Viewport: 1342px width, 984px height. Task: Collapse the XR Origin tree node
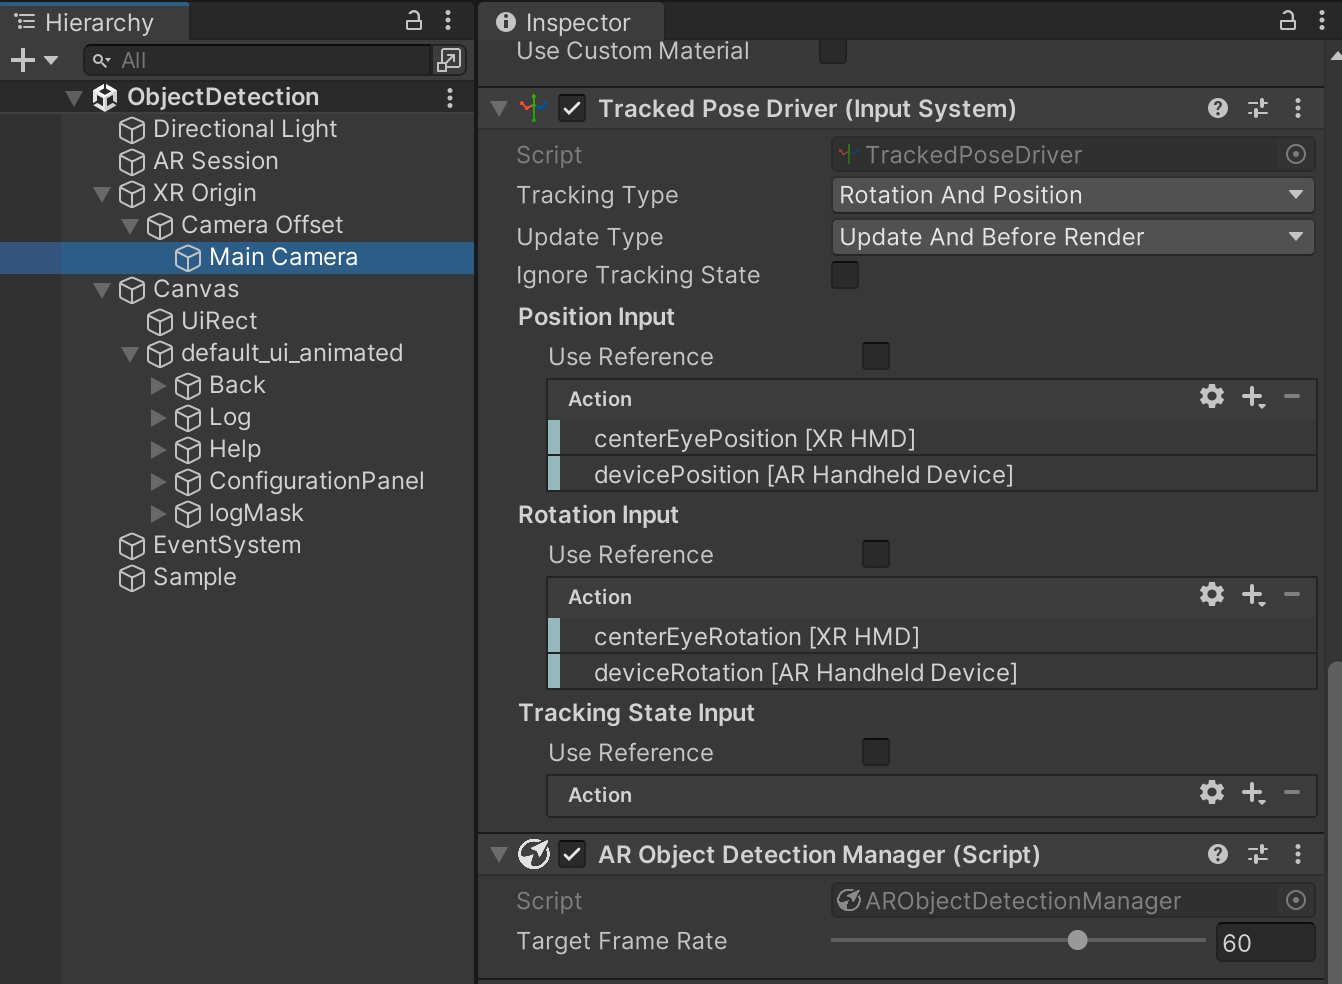[102, 193]
